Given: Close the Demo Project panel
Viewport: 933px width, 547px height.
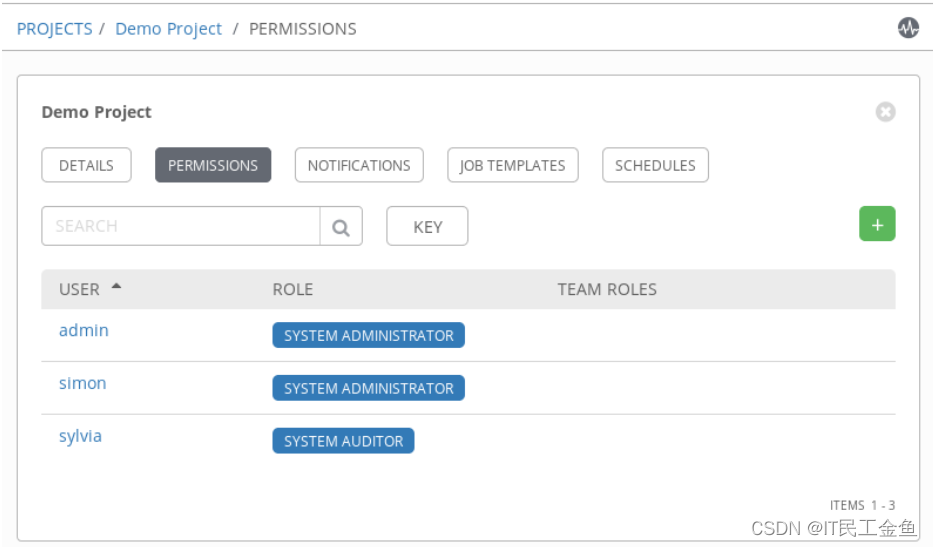Looking at the screenshot, I should 885,111.
